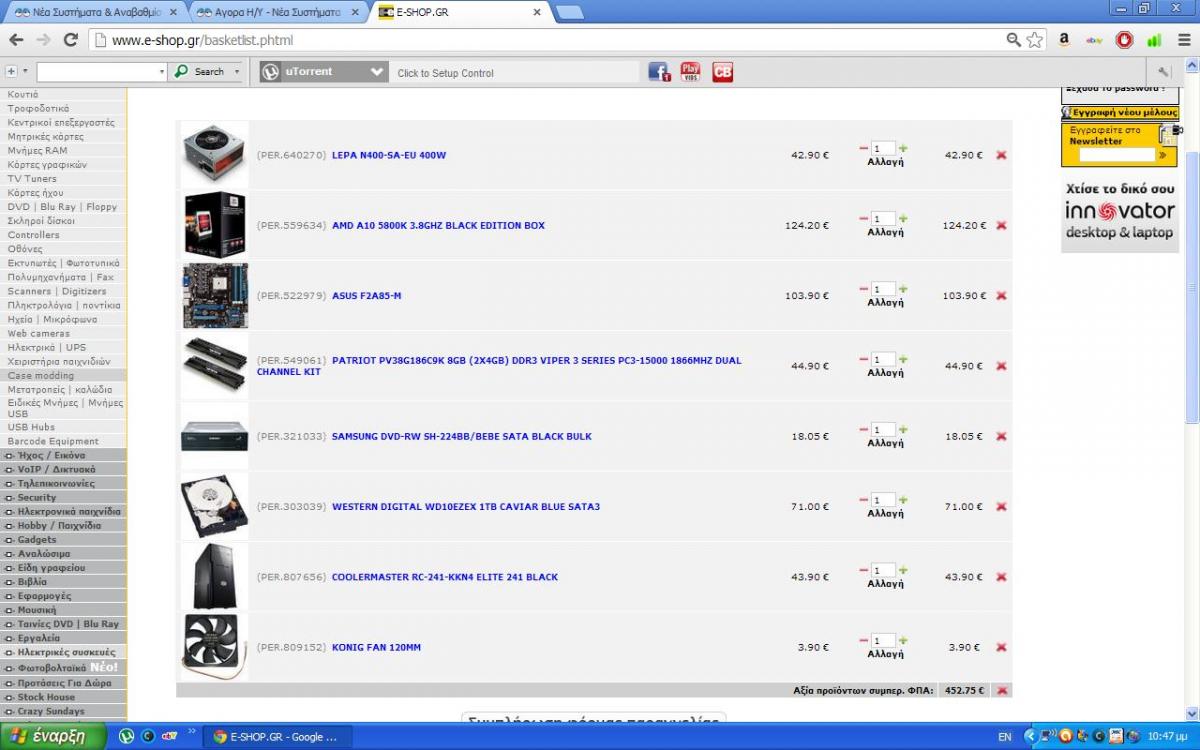Open Chrome menu button
Image resolution: width=1200 pixels, height=750 pixels.
(x=1183, y=40)
